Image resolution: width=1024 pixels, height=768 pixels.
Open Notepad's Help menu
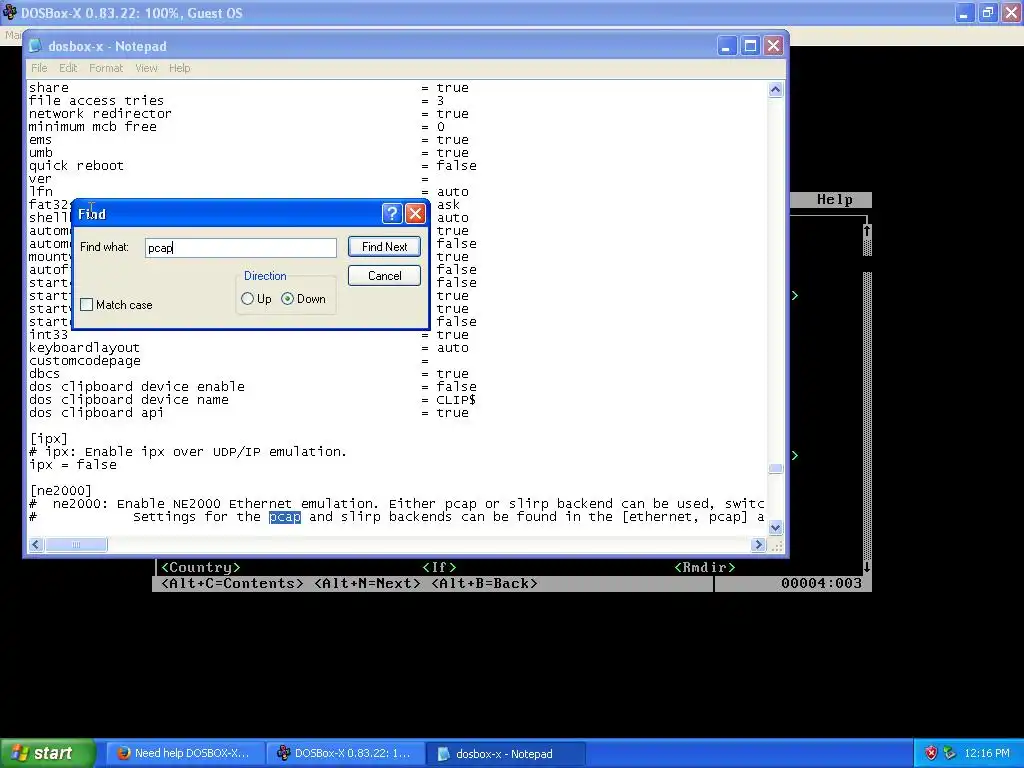coord(180,68)
